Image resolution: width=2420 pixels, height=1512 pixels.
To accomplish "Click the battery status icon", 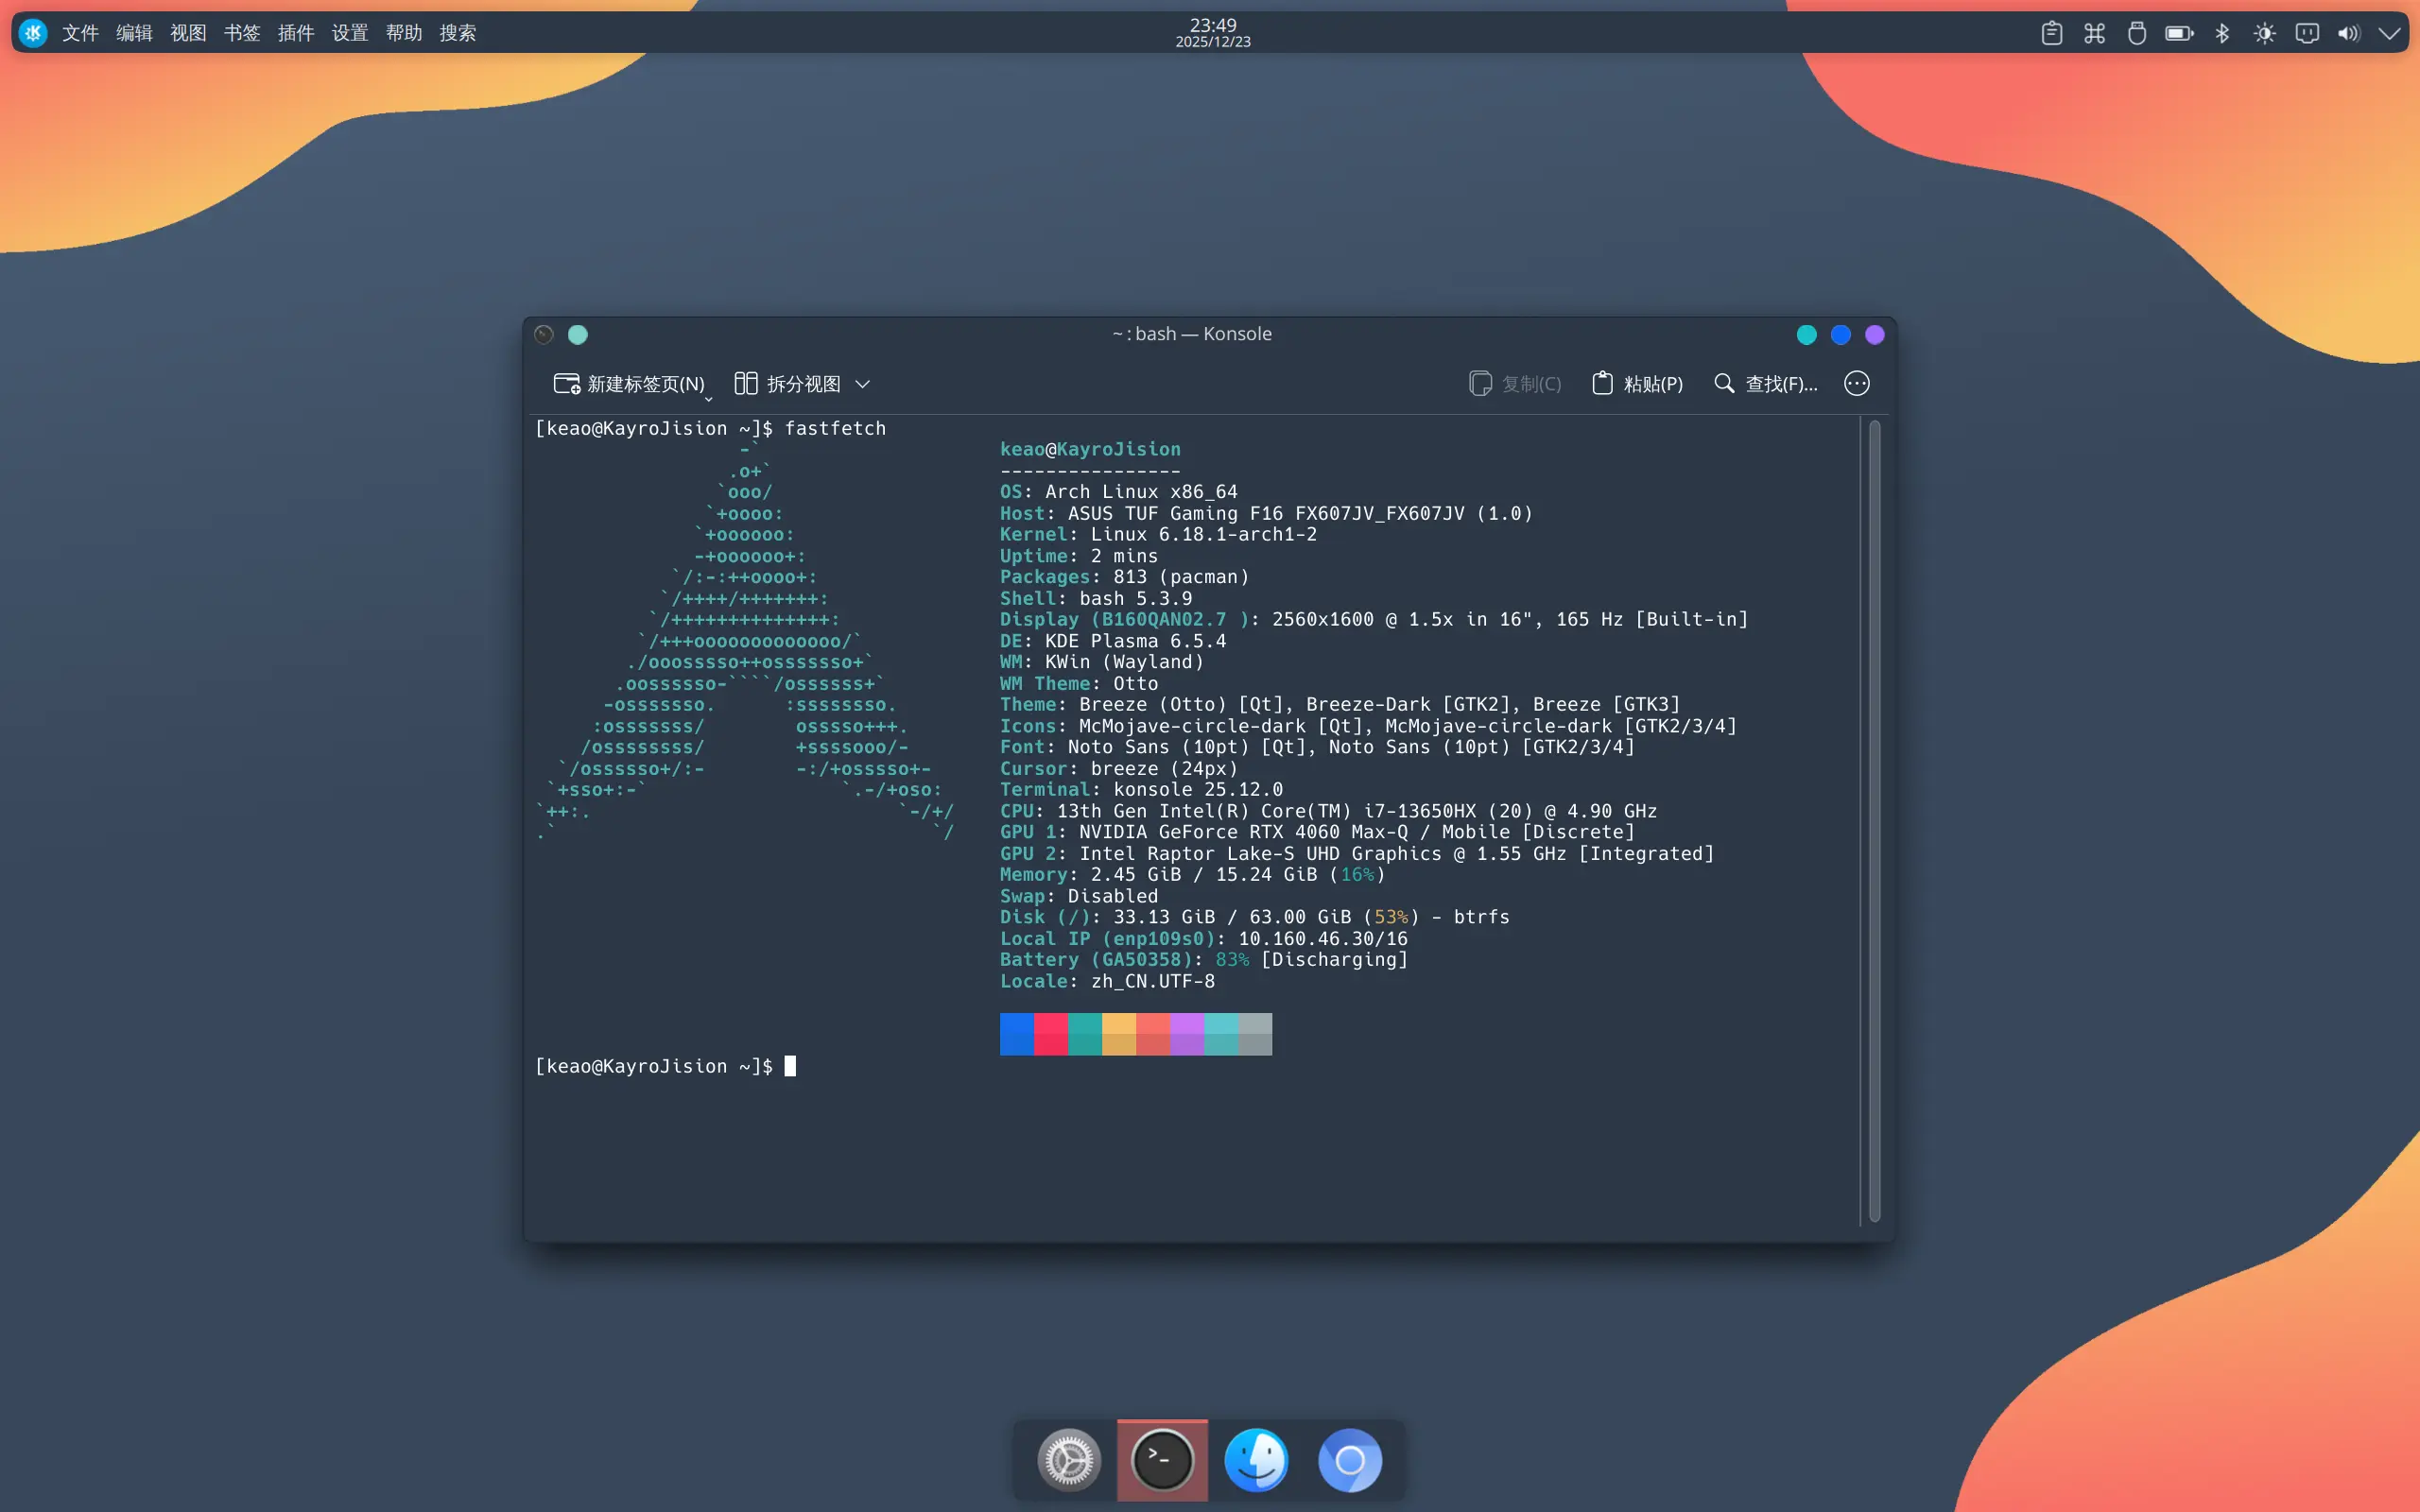I will 2179,33.
